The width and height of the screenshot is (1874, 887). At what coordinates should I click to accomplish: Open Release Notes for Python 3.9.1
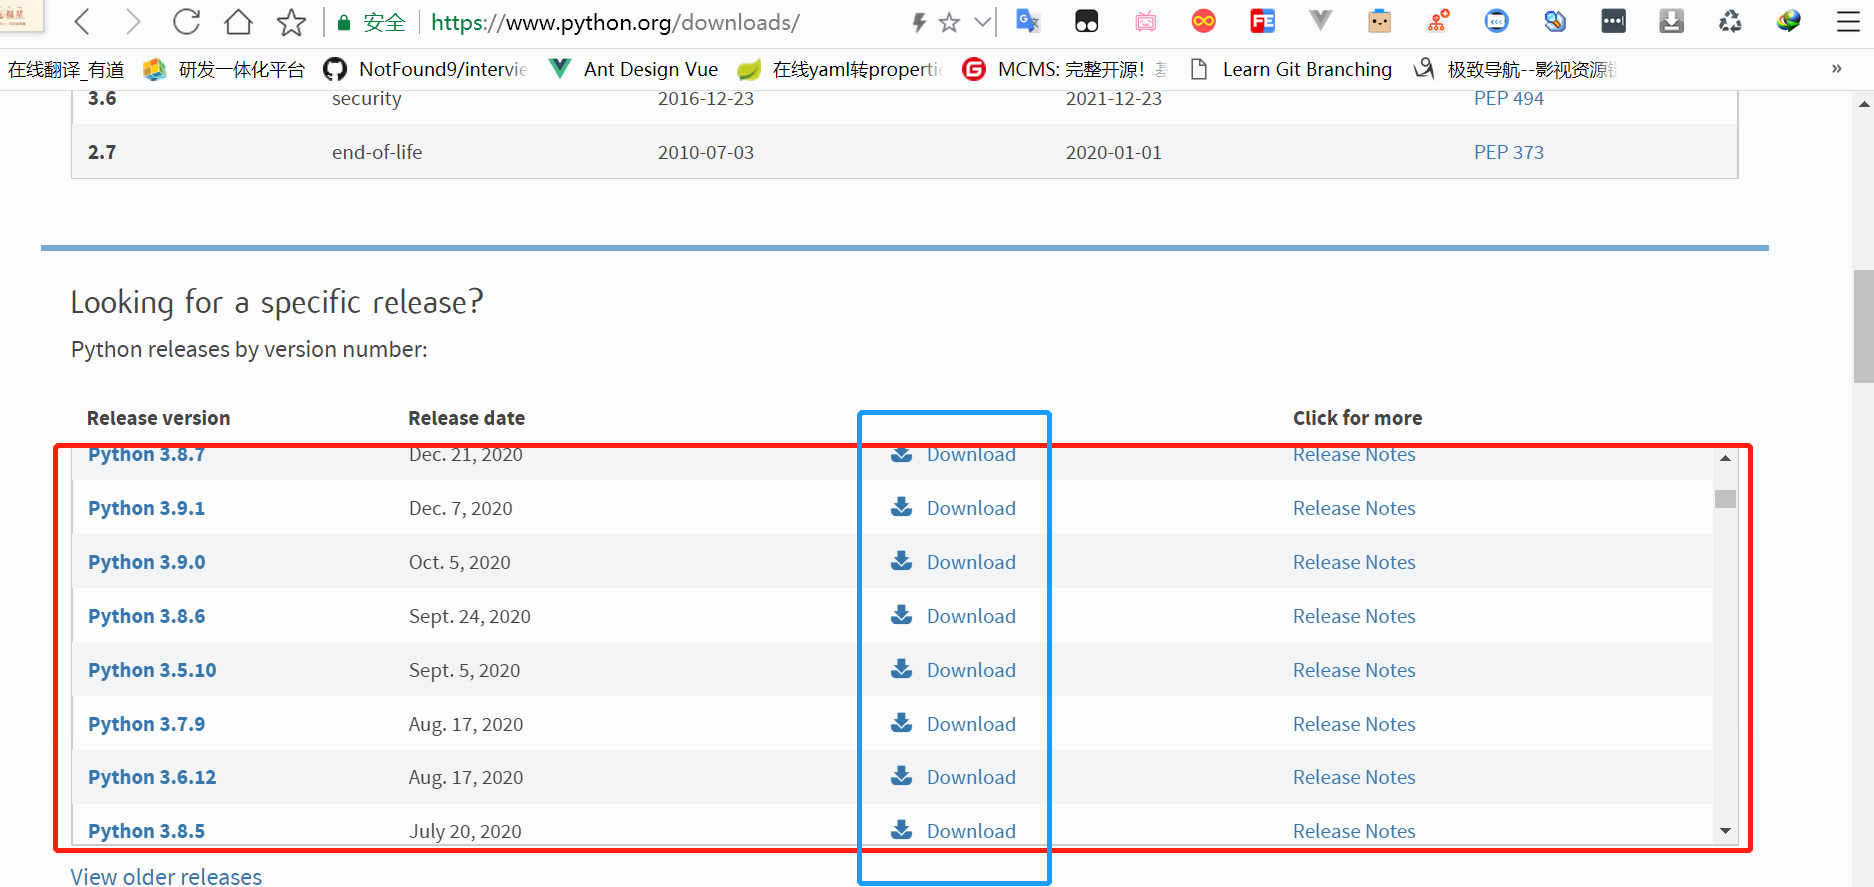tap(1354, 508)
